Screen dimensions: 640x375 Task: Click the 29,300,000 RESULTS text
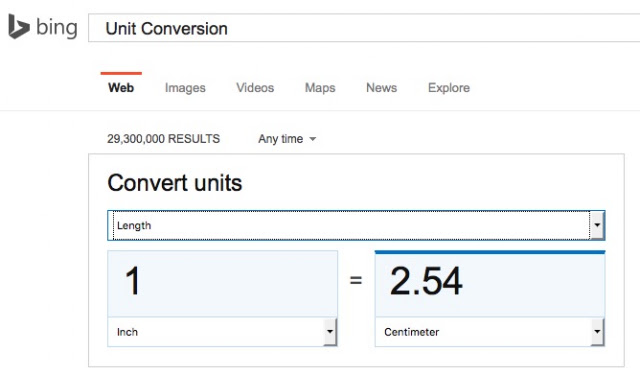pyautogui.click(x=163, y=139)
